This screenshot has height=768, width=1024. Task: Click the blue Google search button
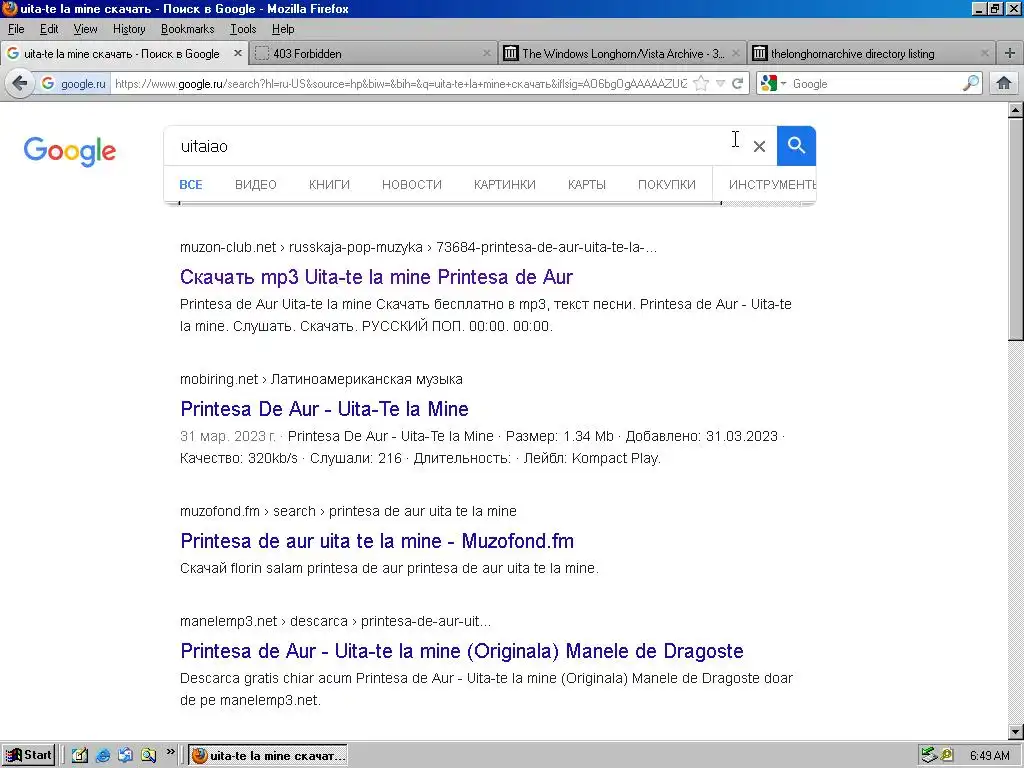pos(796,146)
